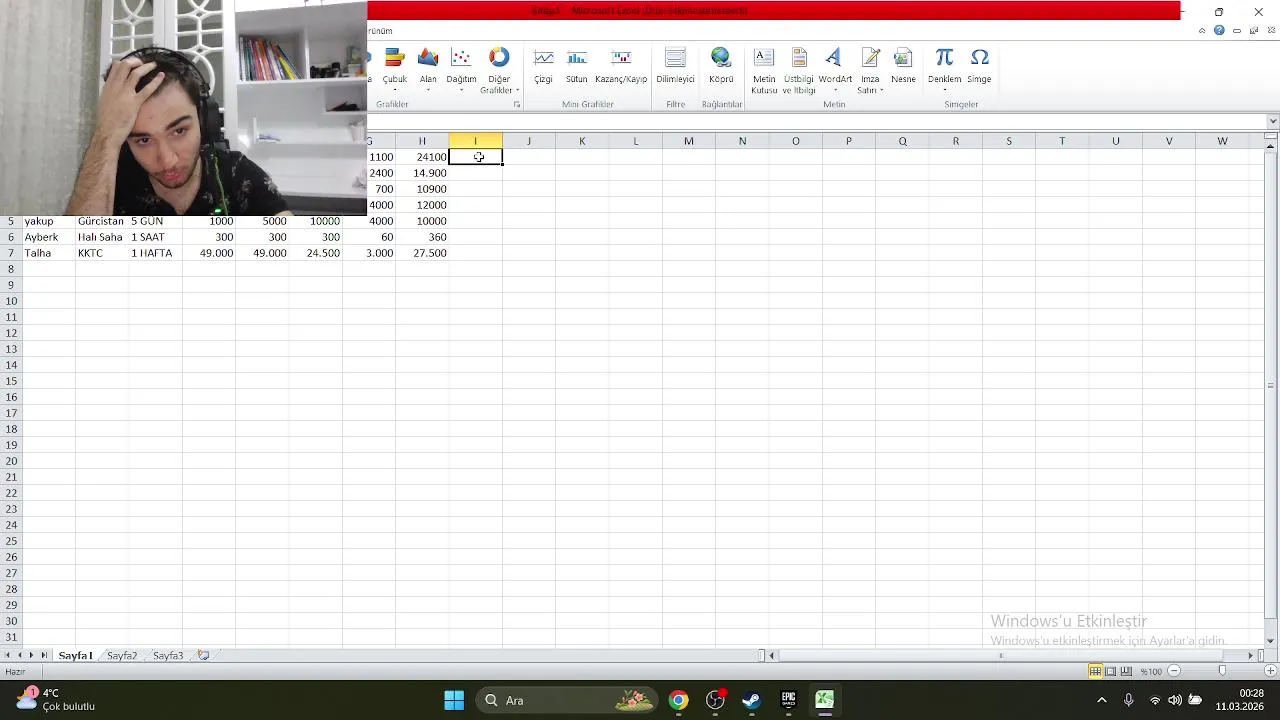1280x720 pixels.
Task: Switch to Page Break Preview view
Action: (1126, 671)
